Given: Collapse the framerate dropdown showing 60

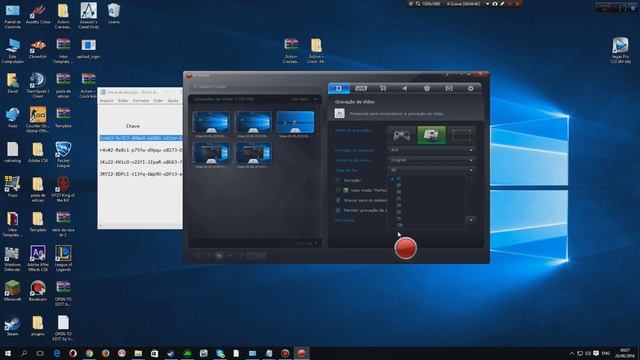Looking at the screenshot, I should 431,170.
